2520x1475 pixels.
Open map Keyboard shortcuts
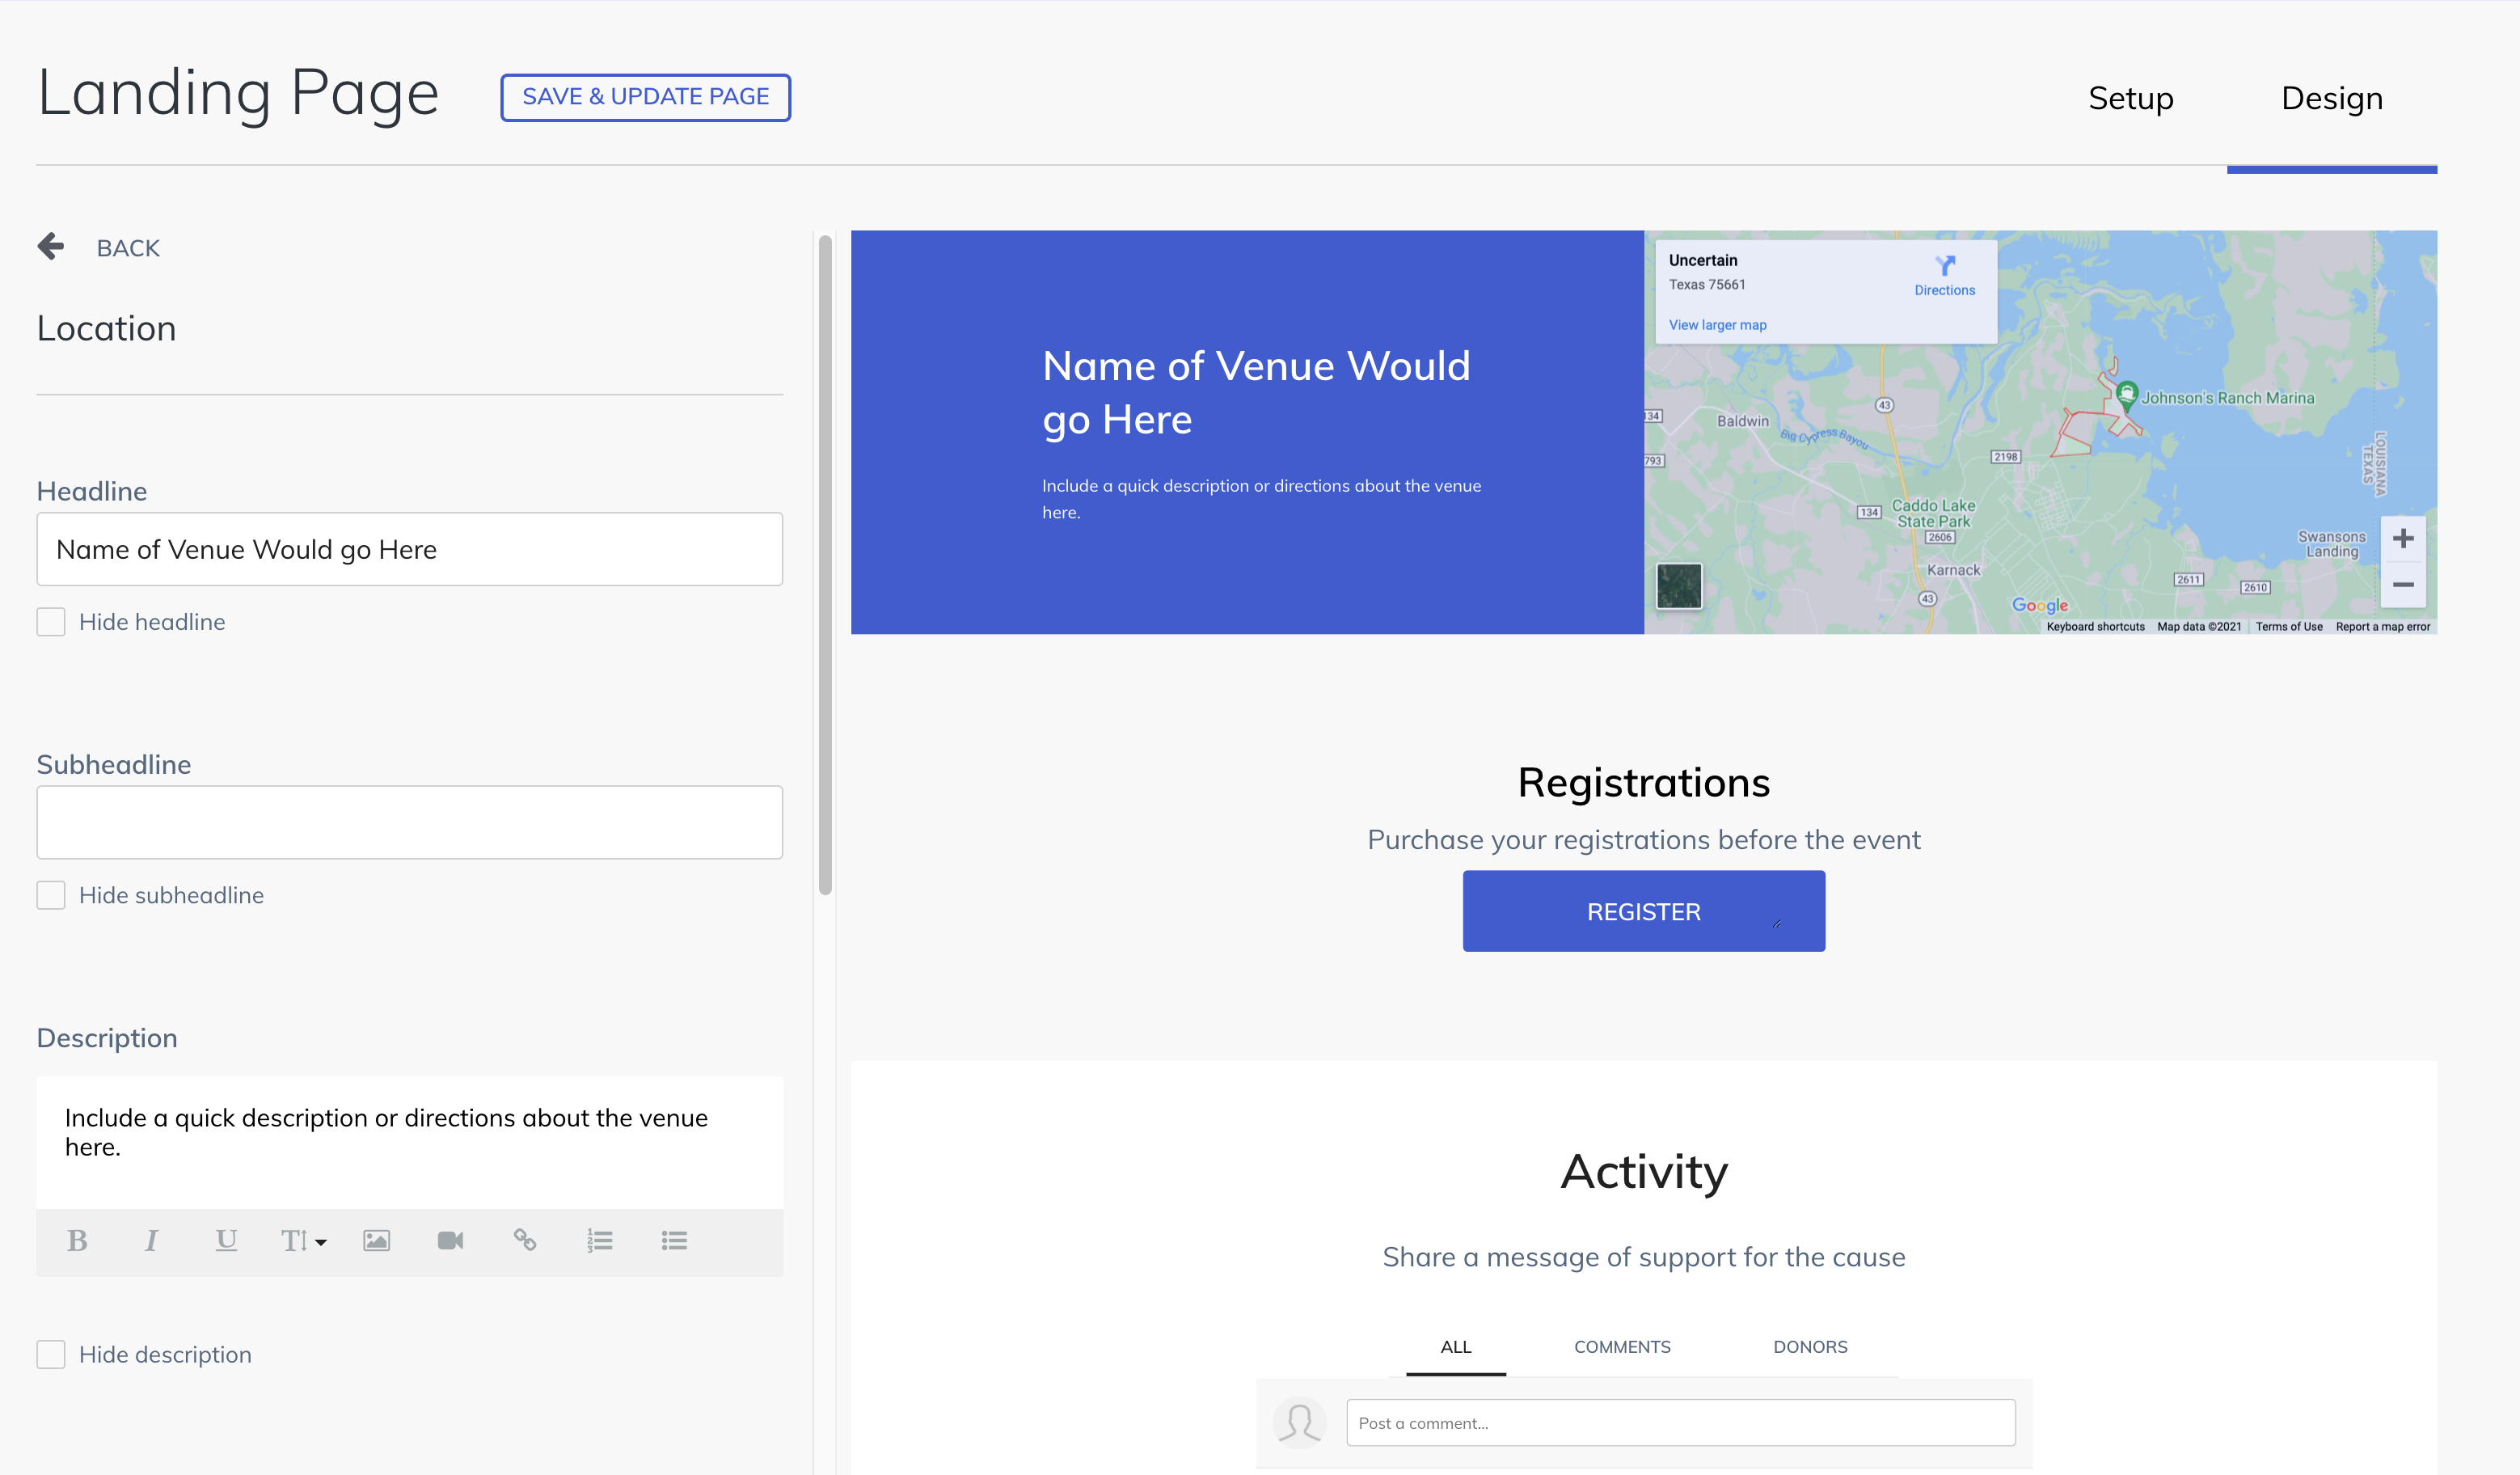tap(2095, 627)
